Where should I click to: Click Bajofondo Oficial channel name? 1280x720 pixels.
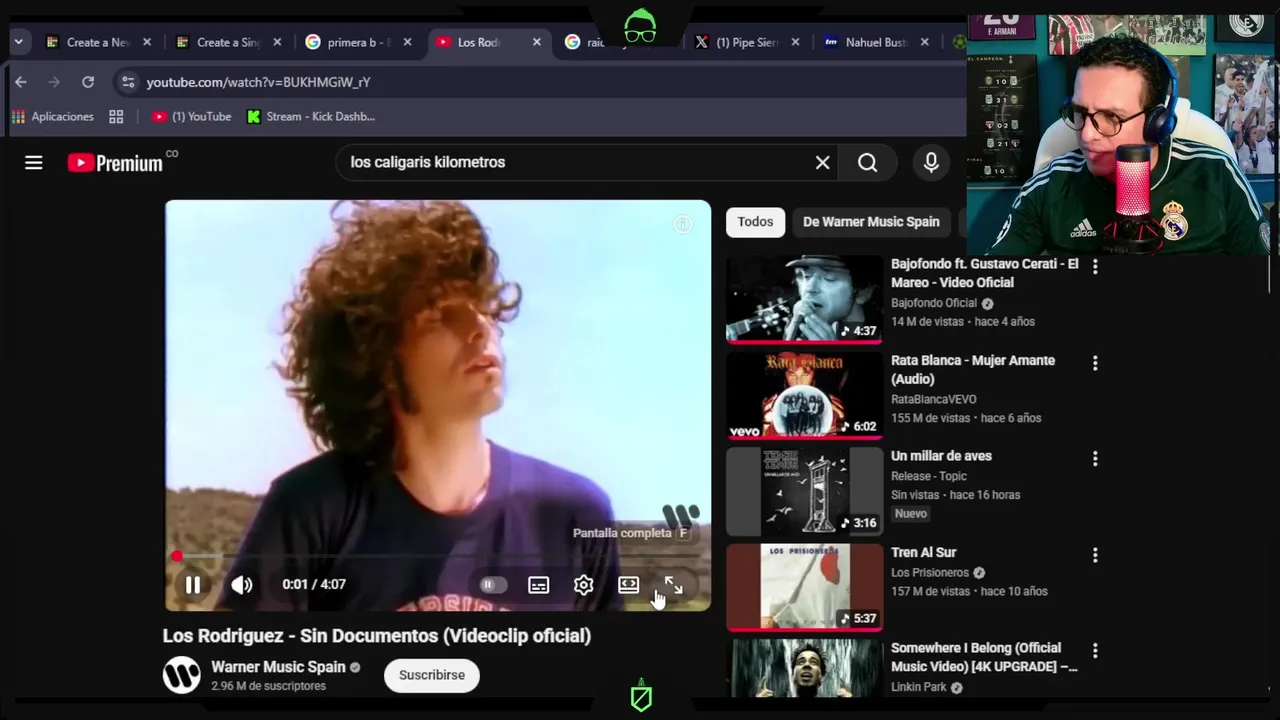click(x=934, y=303)
